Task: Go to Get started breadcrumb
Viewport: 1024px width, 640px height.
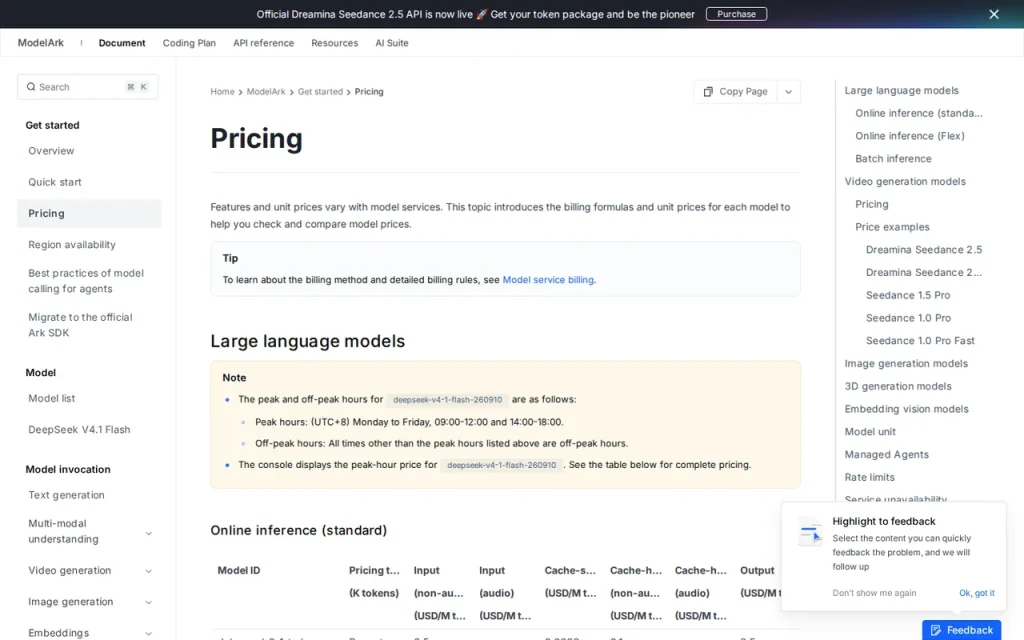Action: click(x=320, y=91)
